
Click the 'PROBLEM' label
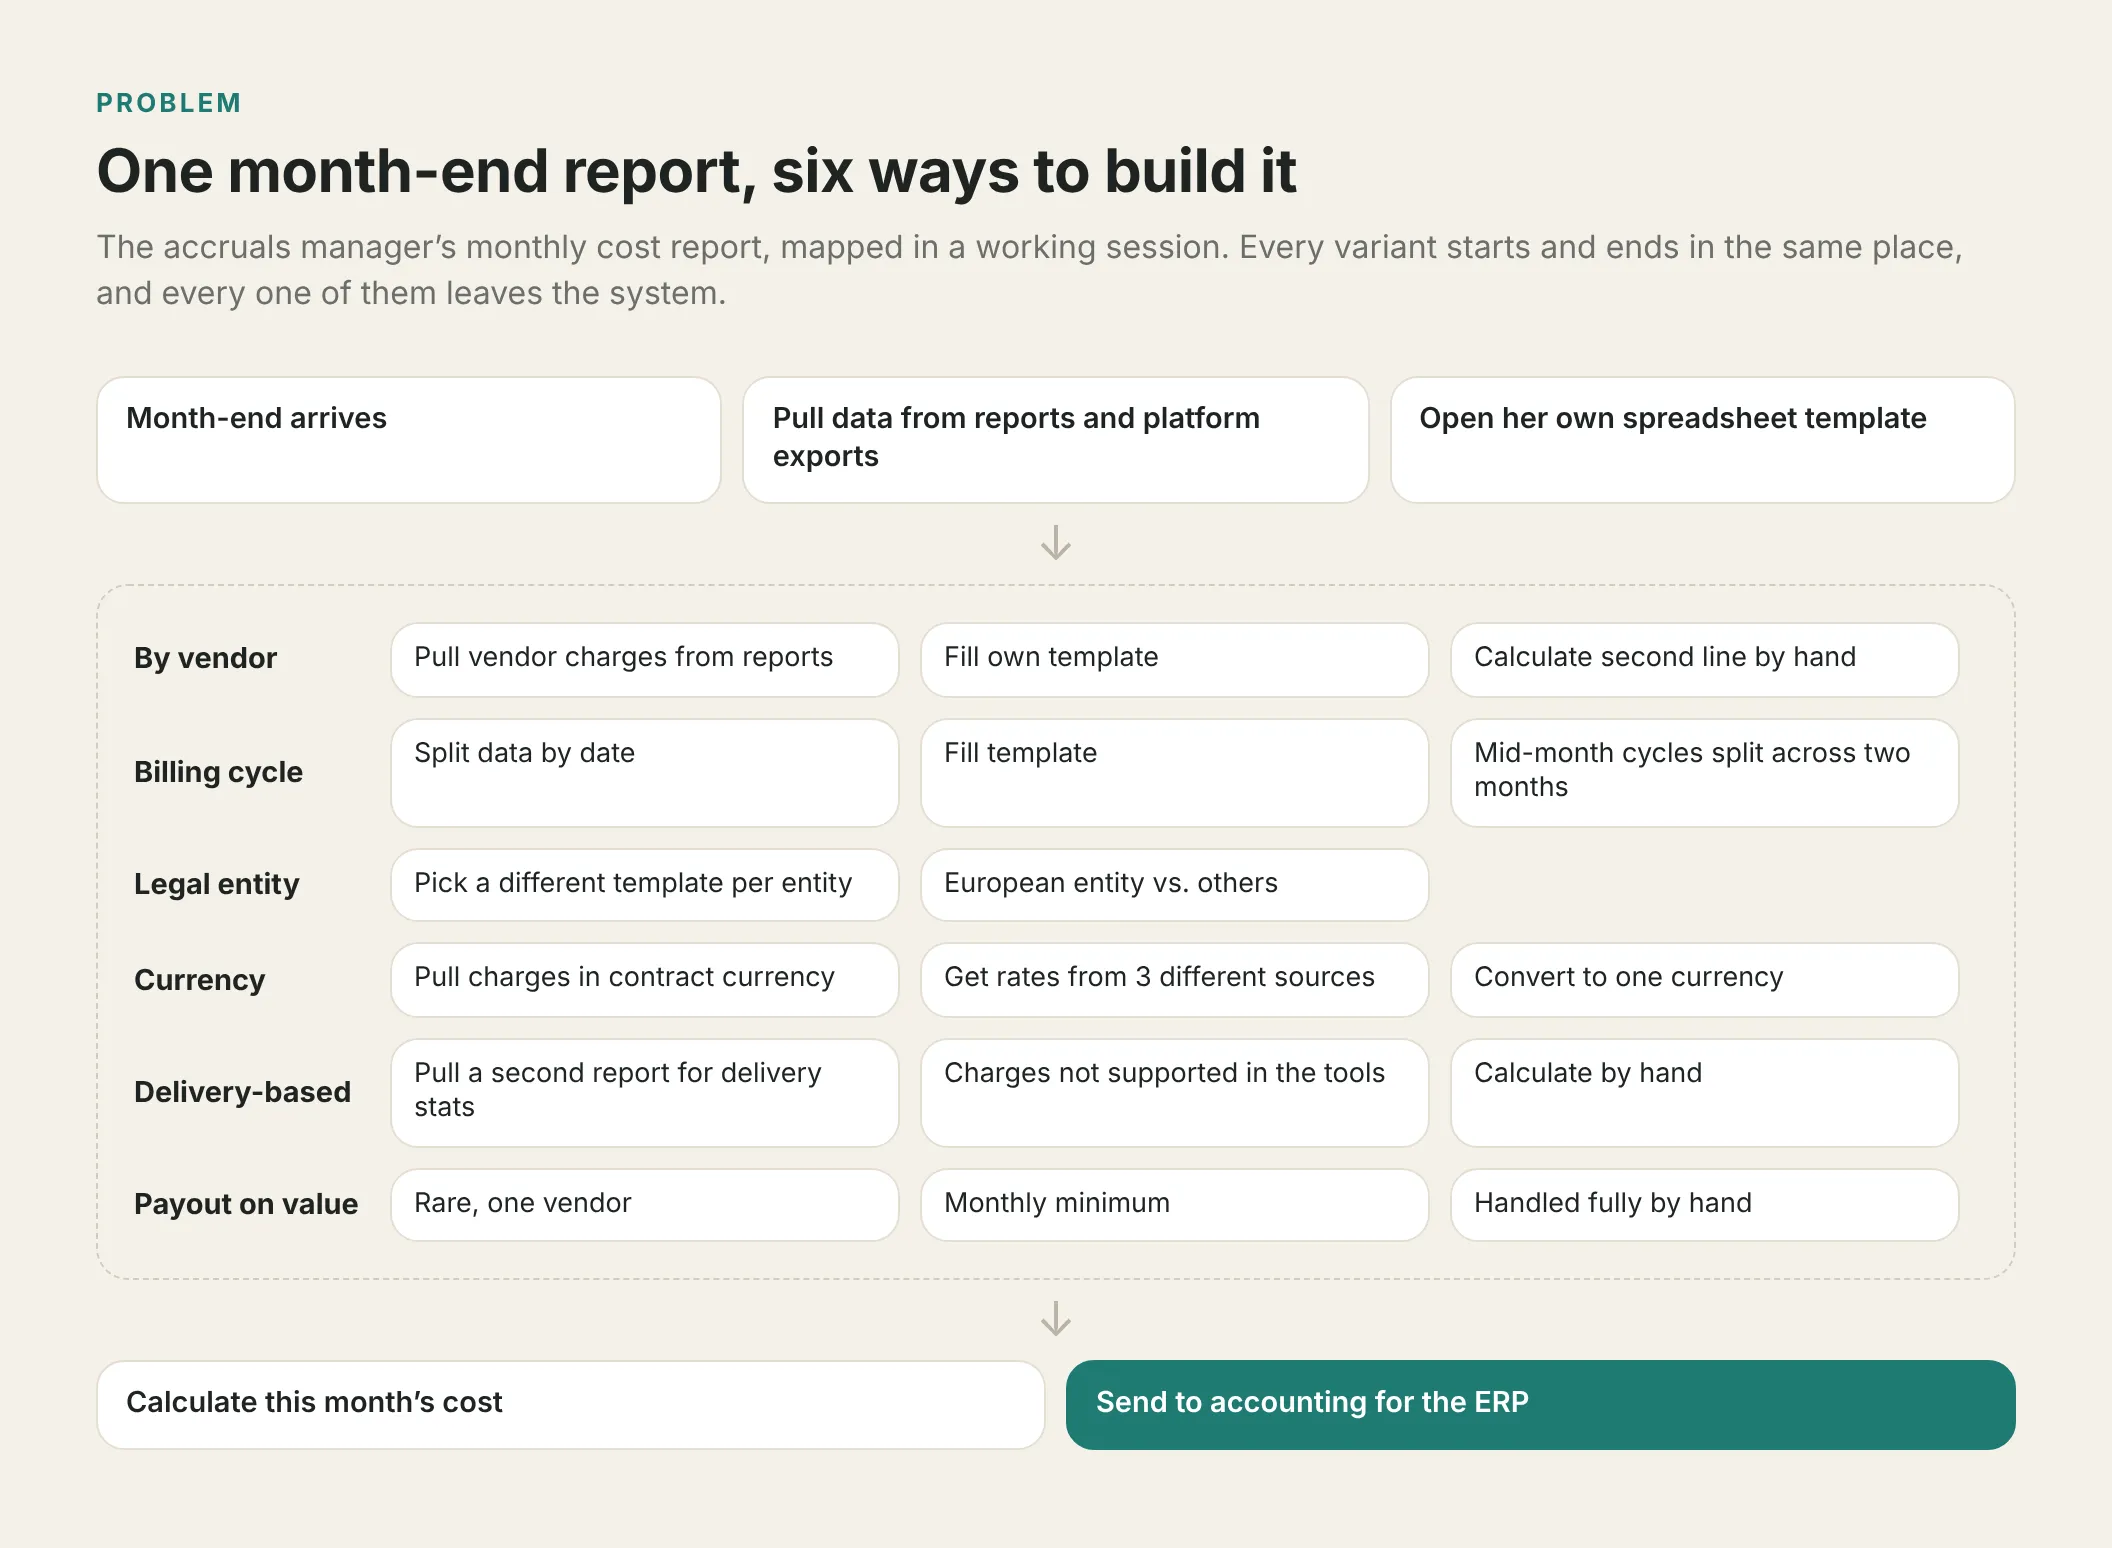[x=169, y=103]
